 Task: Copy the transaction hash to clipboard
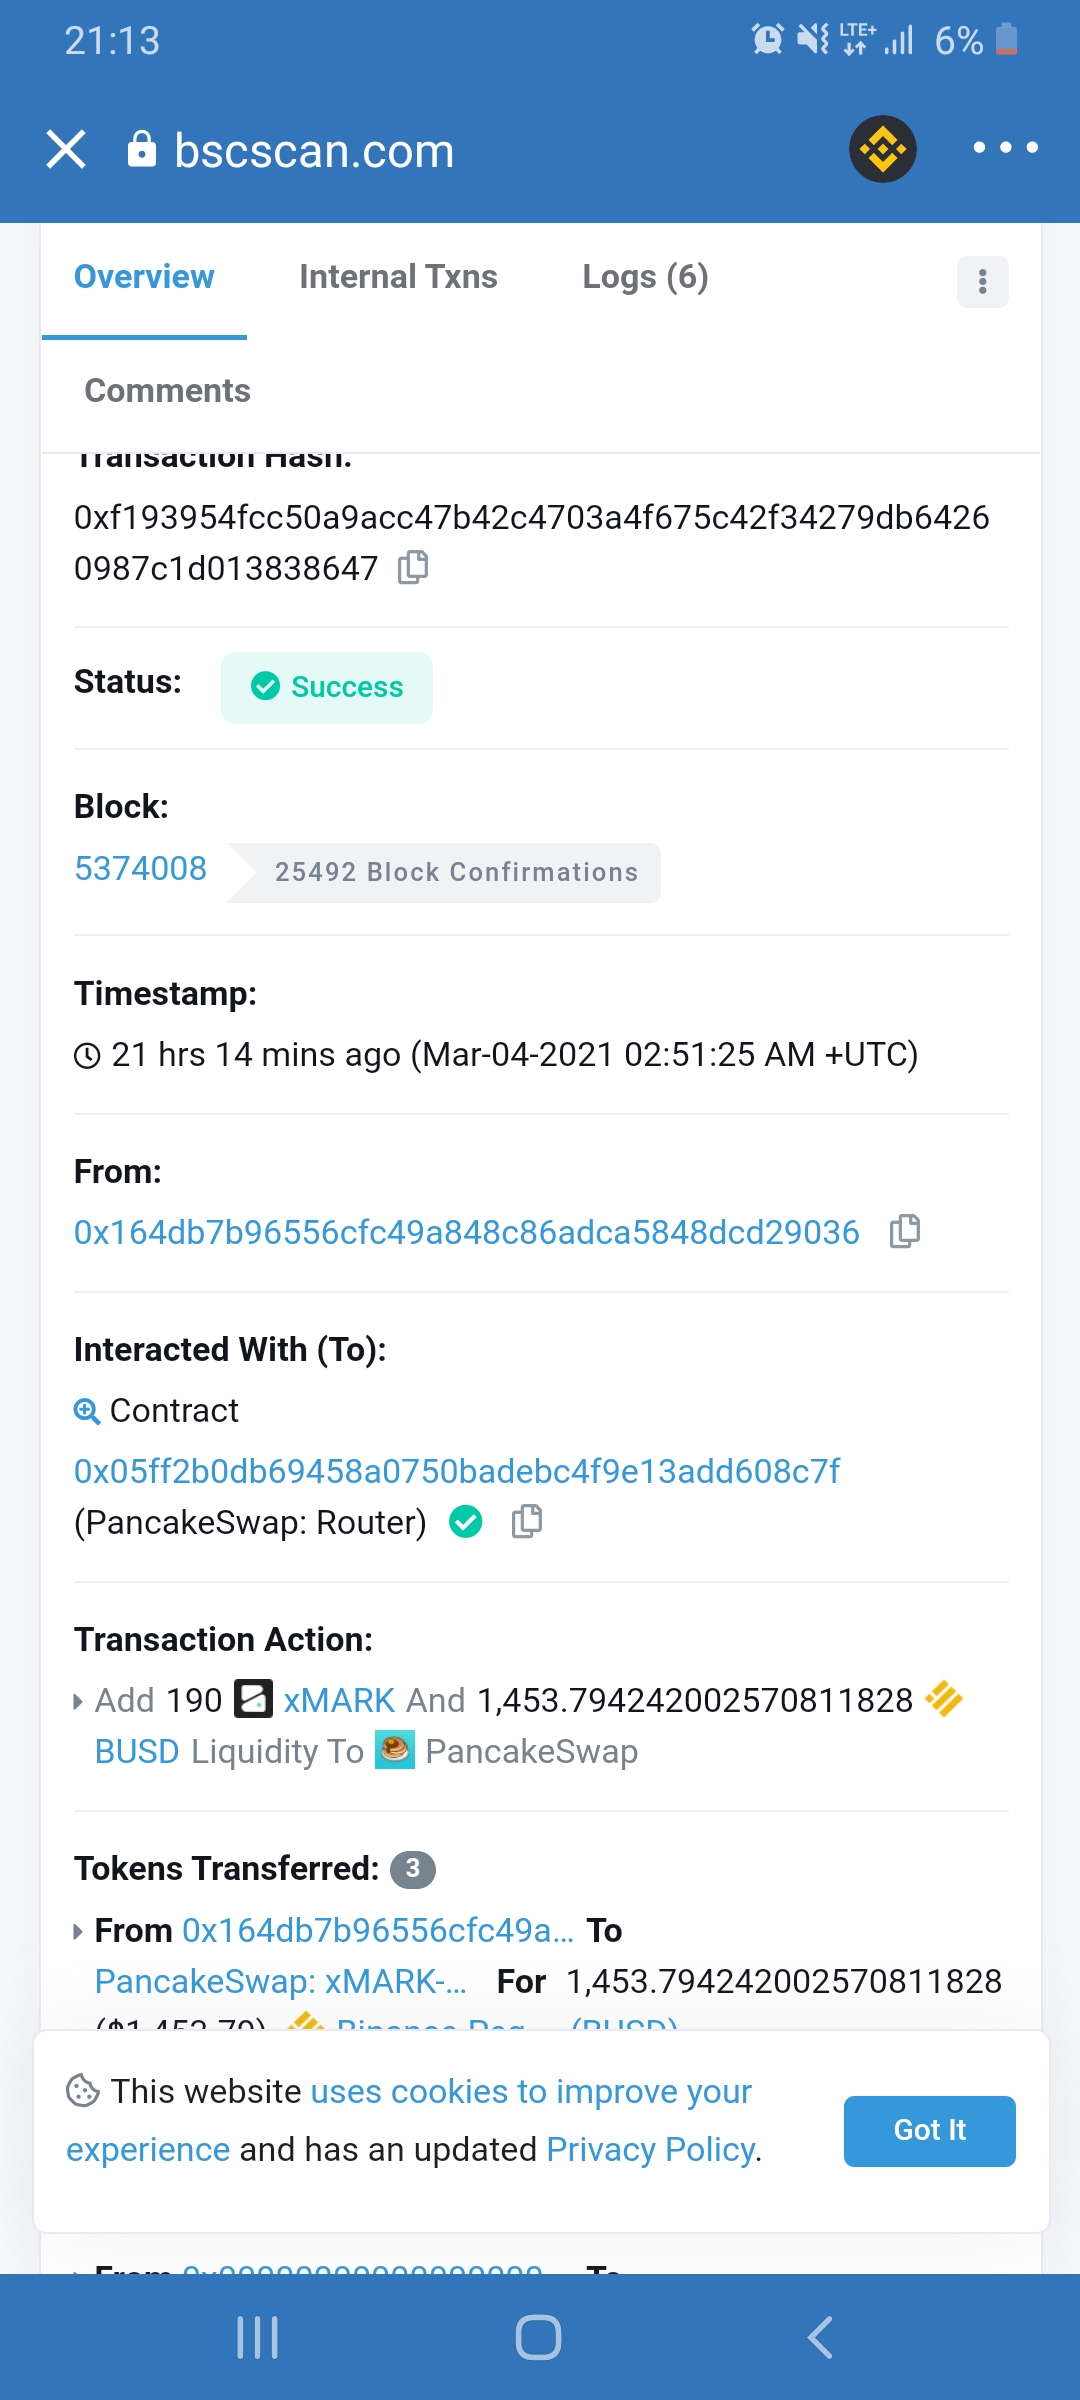click(x=413, y=567)
